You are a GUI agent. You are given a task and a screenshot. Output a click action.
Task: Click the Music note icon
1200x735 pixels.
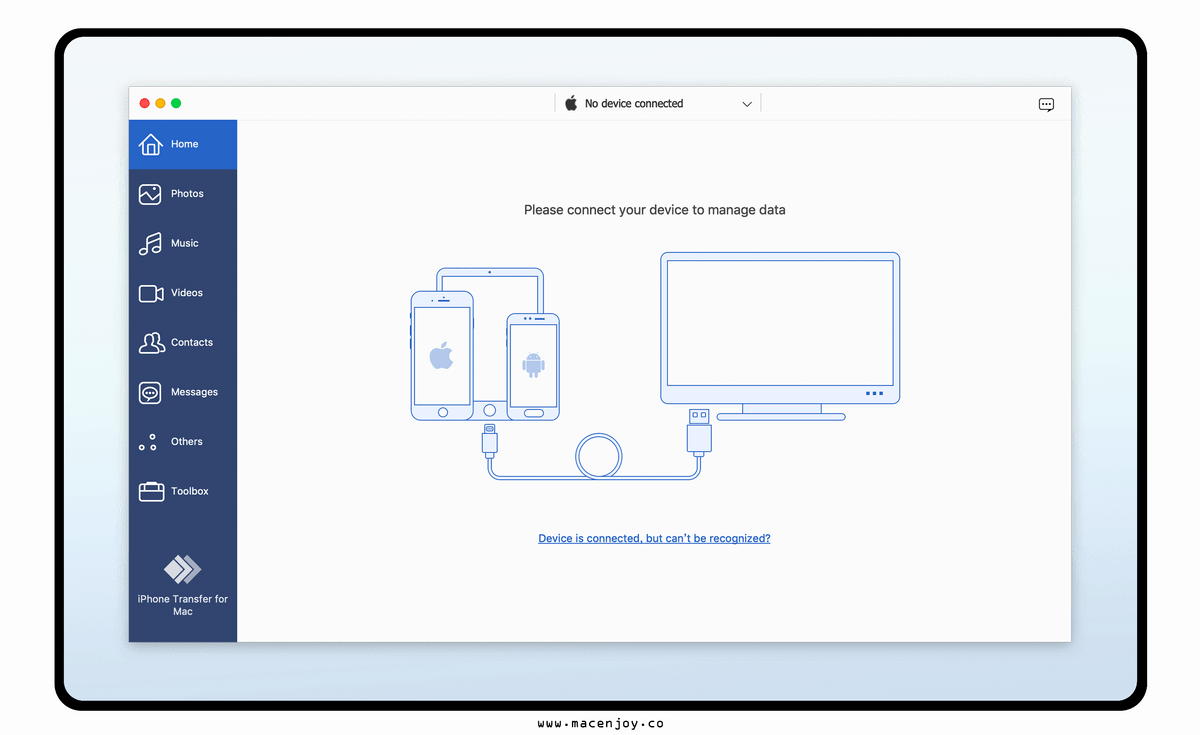click(x=150, y=243)
